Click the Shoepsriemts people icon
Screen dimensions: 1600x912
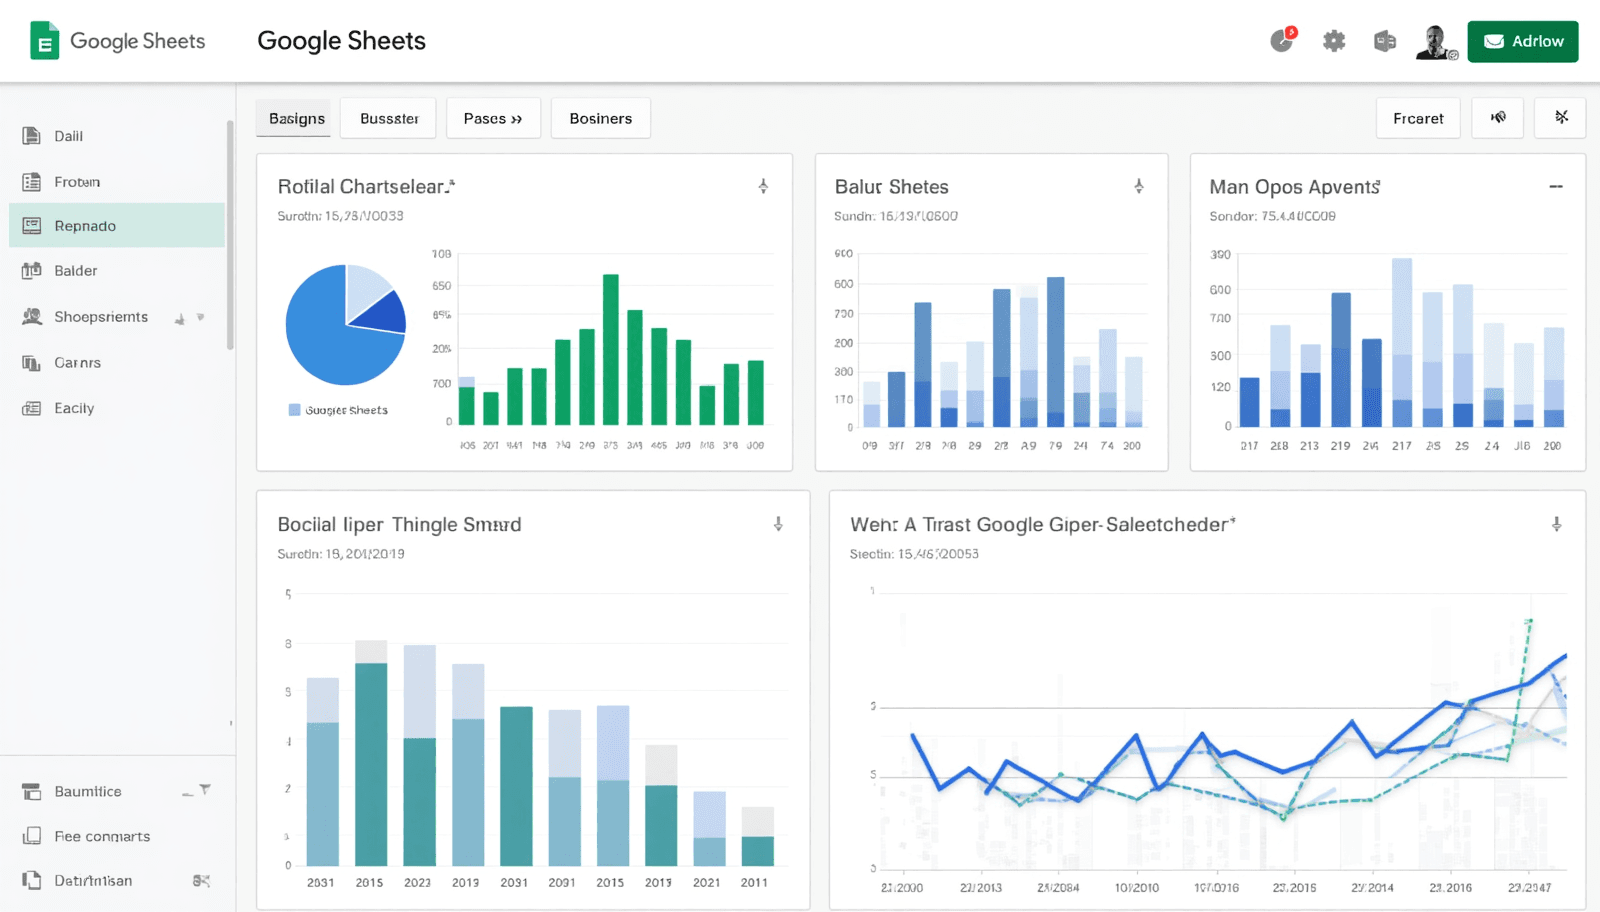[32, 317]
